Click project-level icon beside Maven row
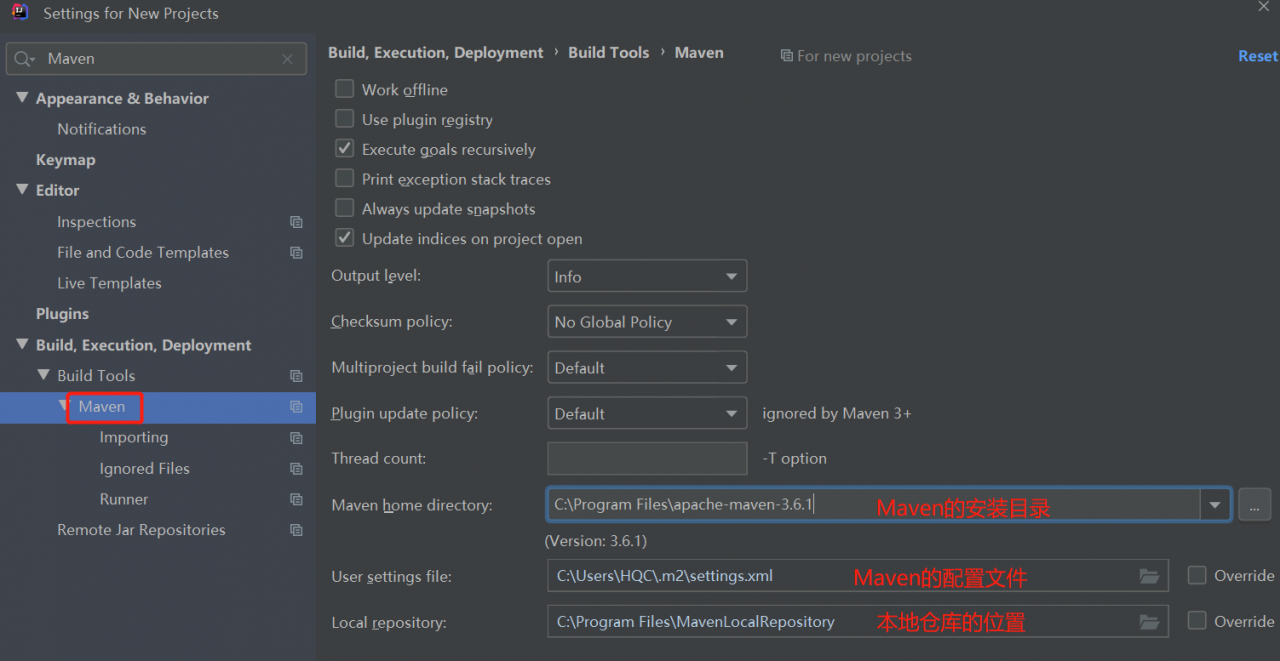 click(x=296, y=407)
